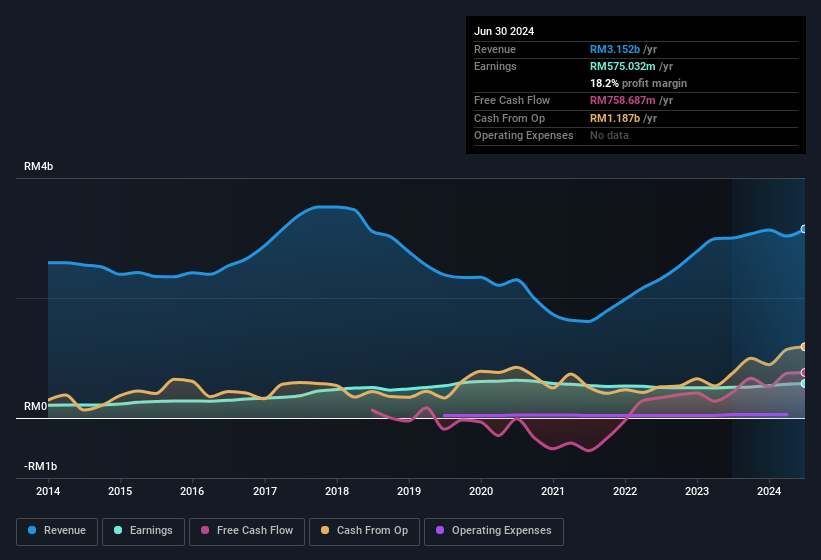This screenshot has width=821, height=560.
Task: Toggle the Operating Expenses legend button
Action: coord(494,531)
